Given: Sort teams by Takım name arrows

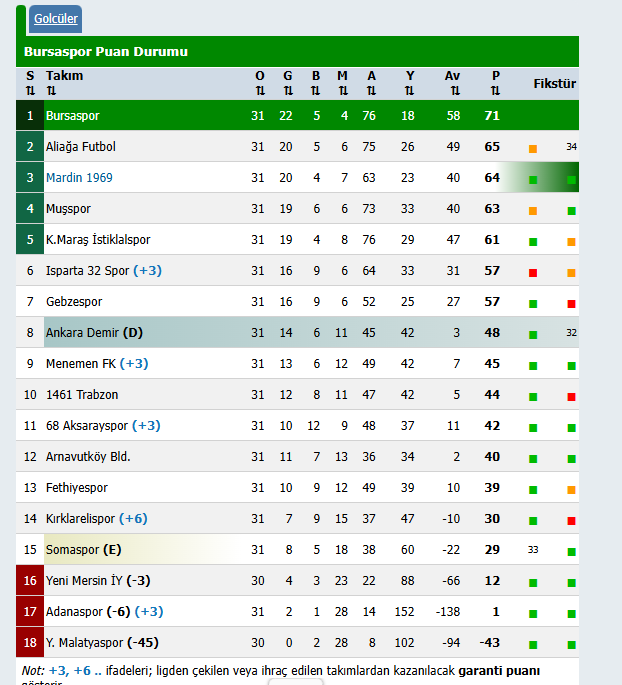Looking at the screenshot, I should click(x=51, y=91).
